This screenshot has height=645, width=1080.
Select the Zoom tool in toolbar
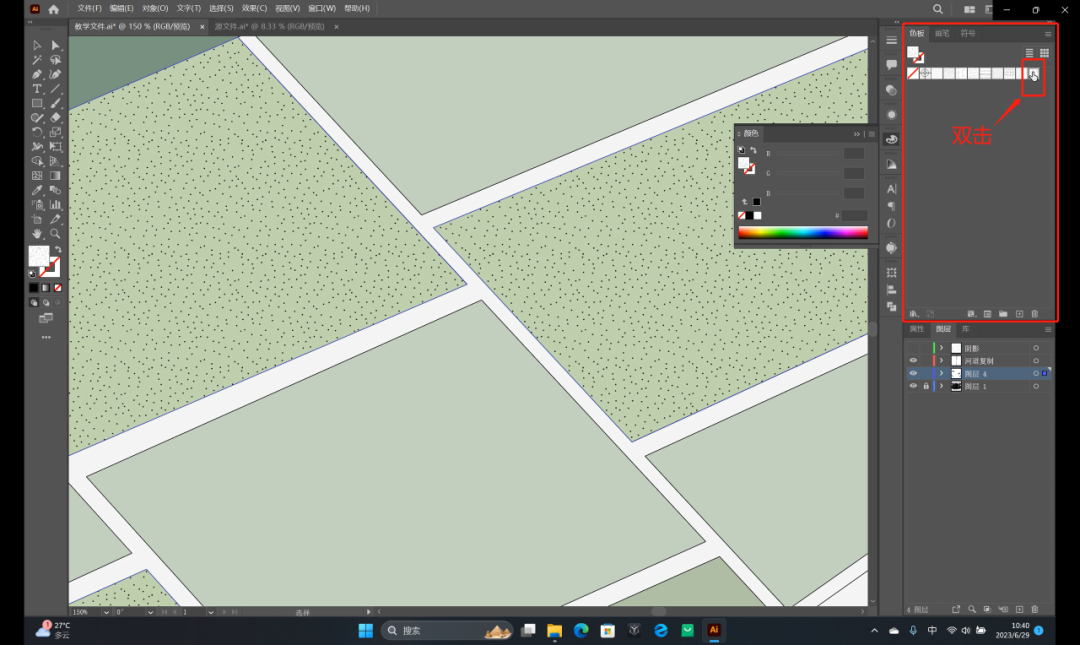[56, 234]
